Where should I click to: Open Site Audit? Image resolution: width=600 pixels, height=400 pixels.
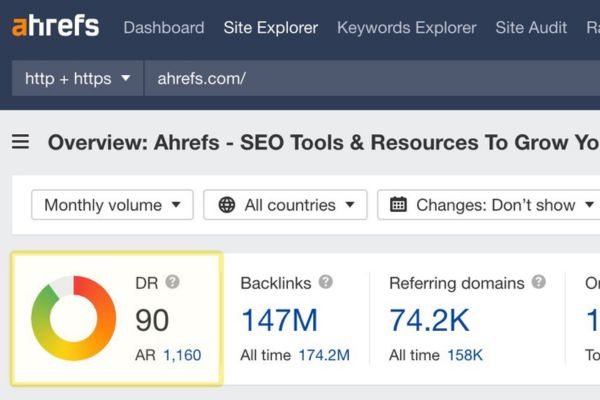(x=531, y=28)
